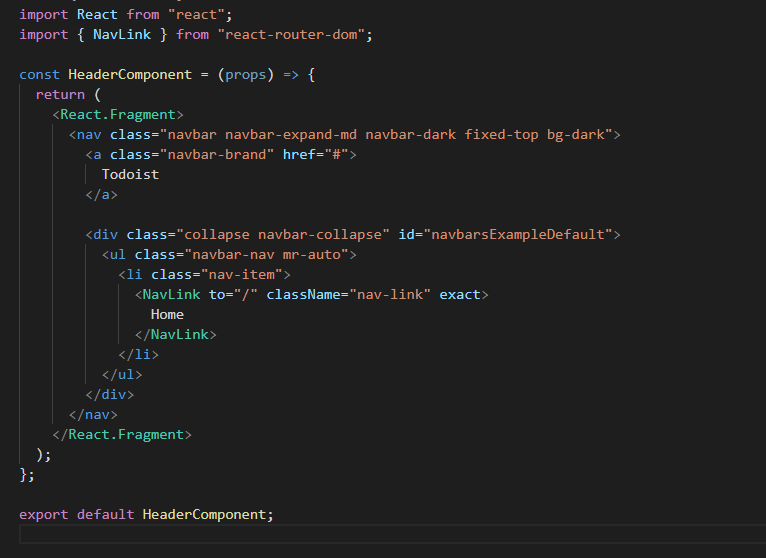Click the "navbarsExampleDefault" id value
The height and width of the screenshot is (558, 766).
pos(518,235)
